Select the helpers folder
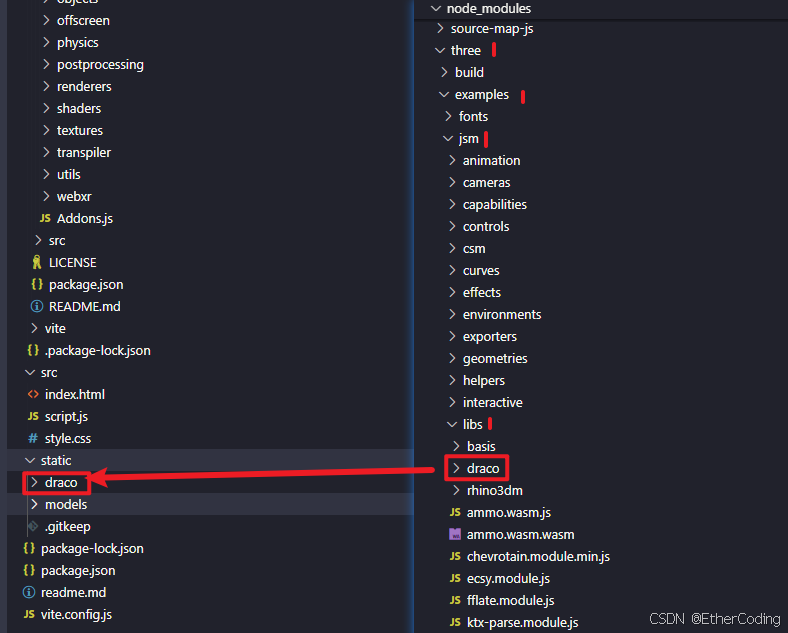 (484, 380)
